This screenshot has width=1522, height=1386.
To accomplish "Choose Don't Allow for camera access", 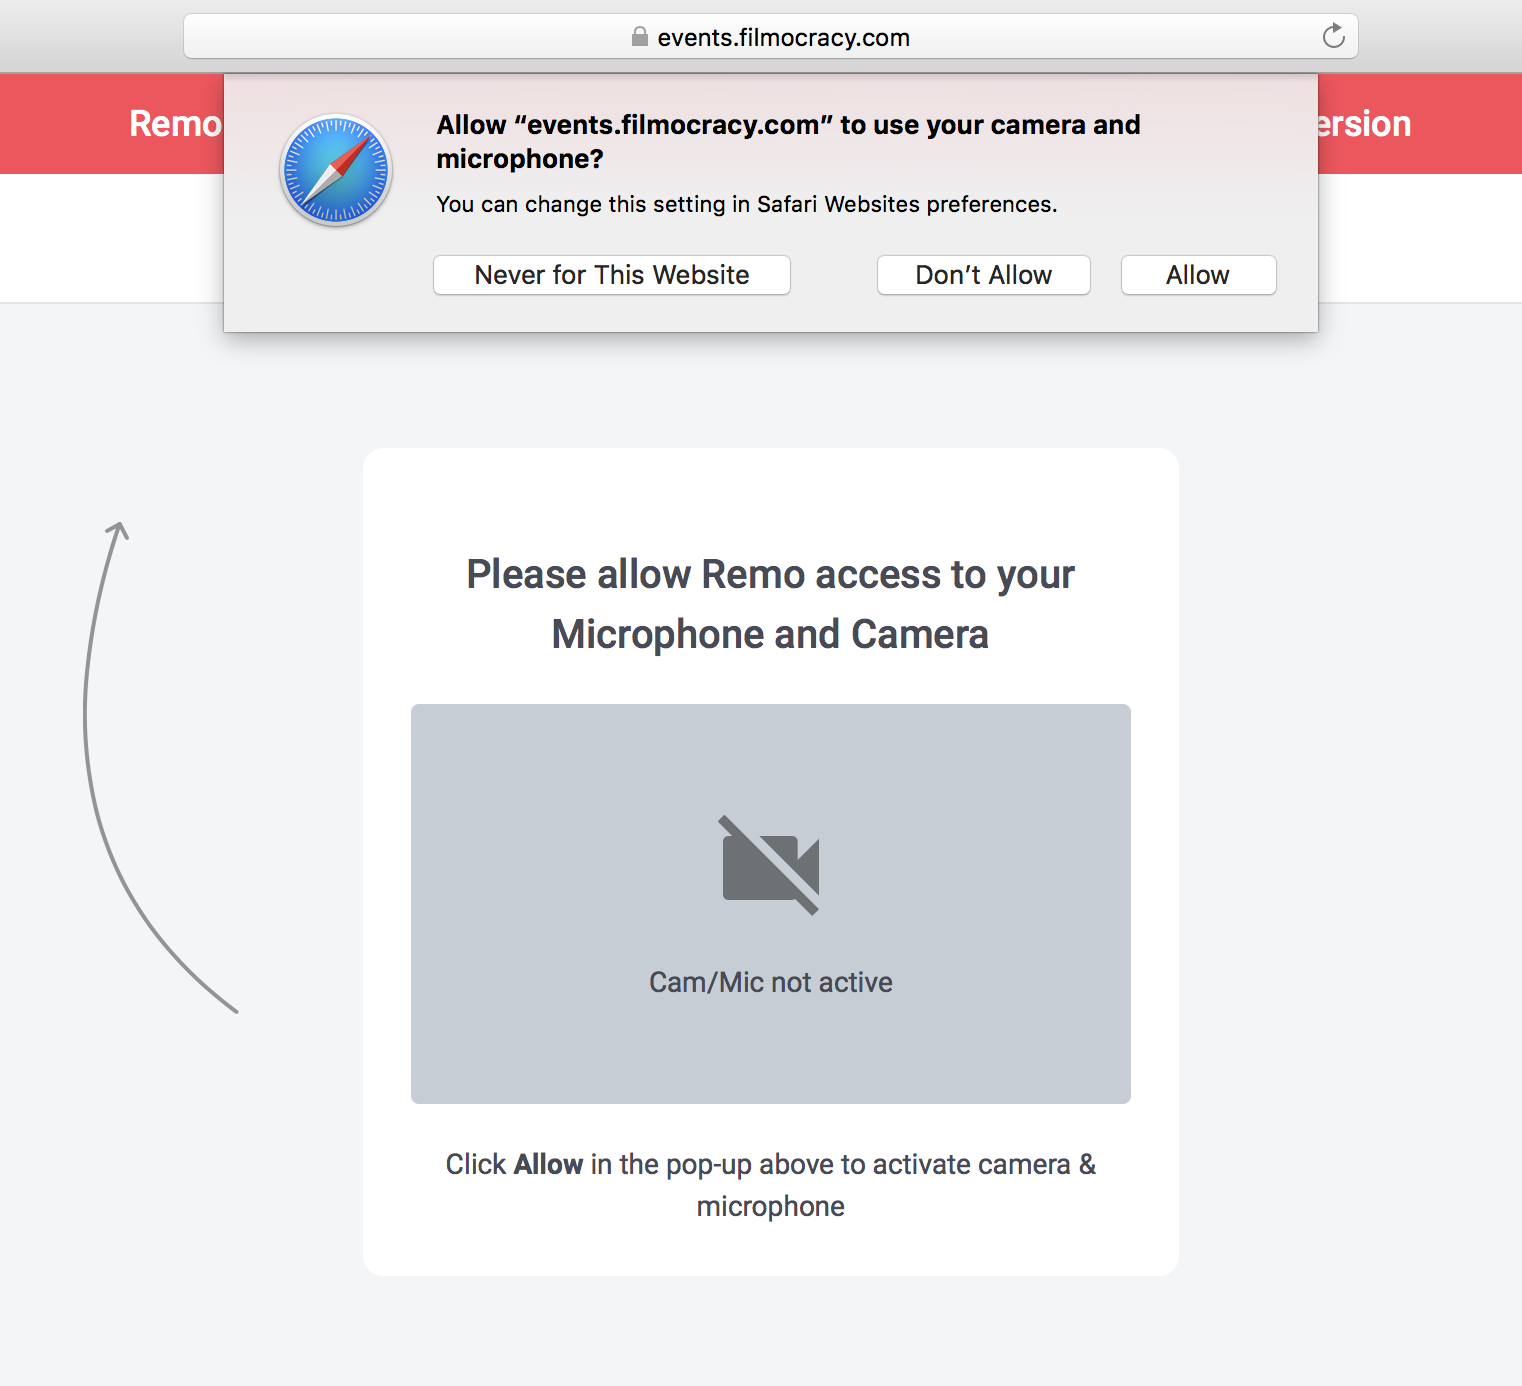I will [x=983, y=275].
